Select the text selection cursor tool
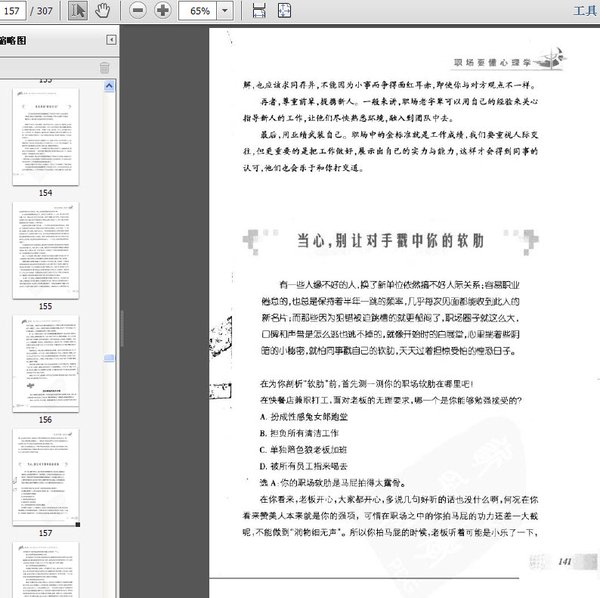The height and width of the screenshot is (598, 600). coord(78,10)
